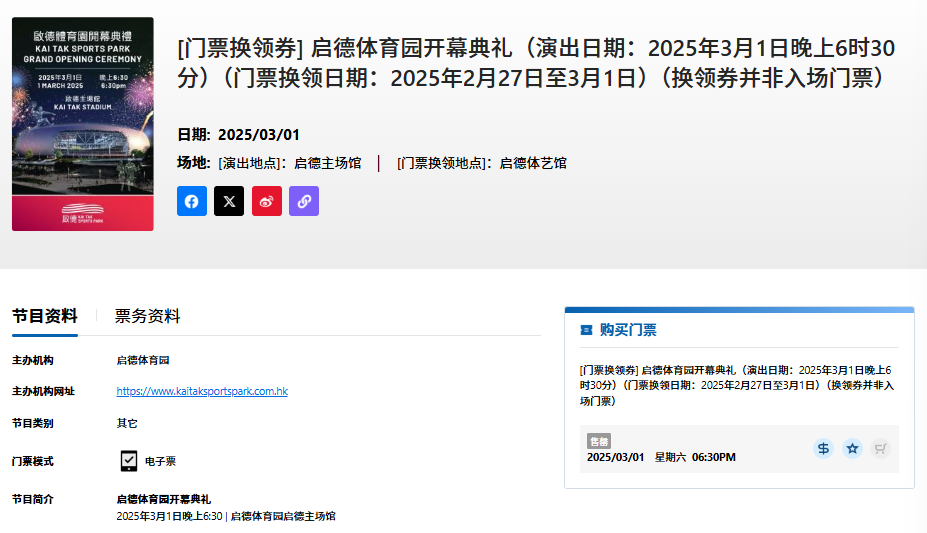
Task: Click the 启德体艺馆 redemption venue text
Action: (533, 163)
